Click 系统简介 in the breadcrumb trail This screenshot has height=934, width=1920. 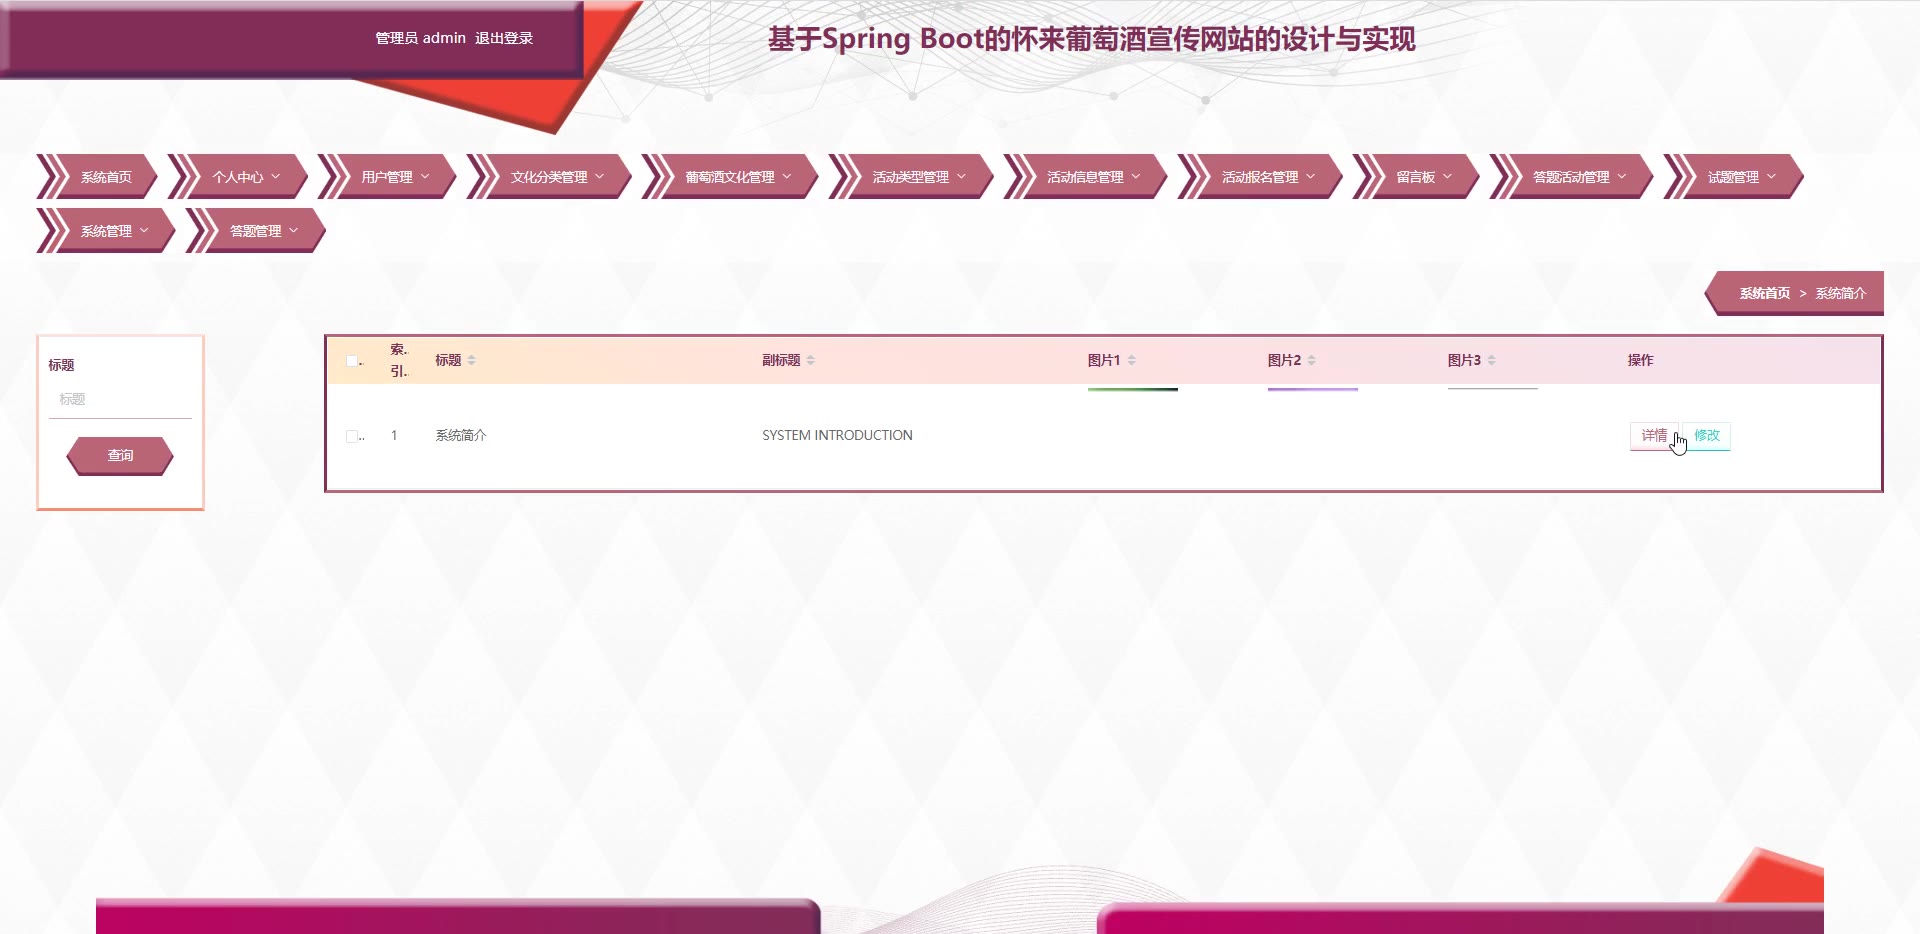[1841, 293]
